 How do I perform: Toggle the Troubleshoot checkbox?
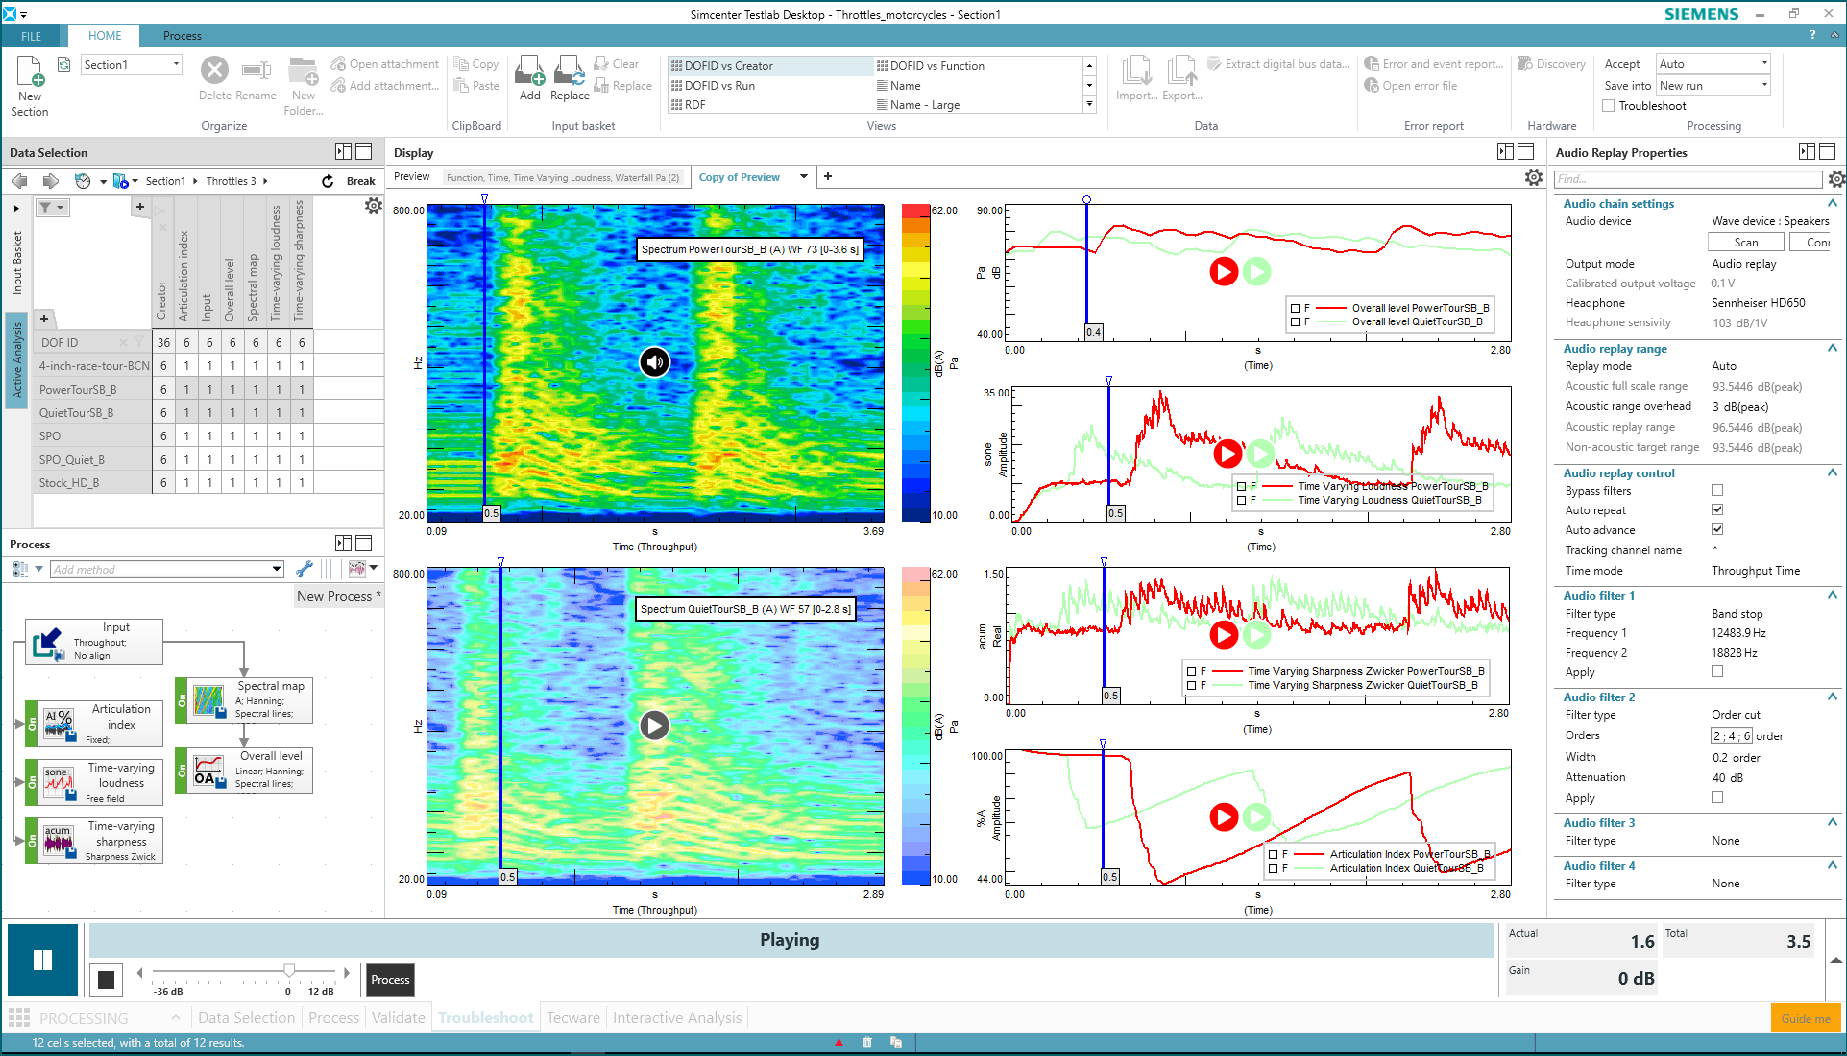[1608, 105]
